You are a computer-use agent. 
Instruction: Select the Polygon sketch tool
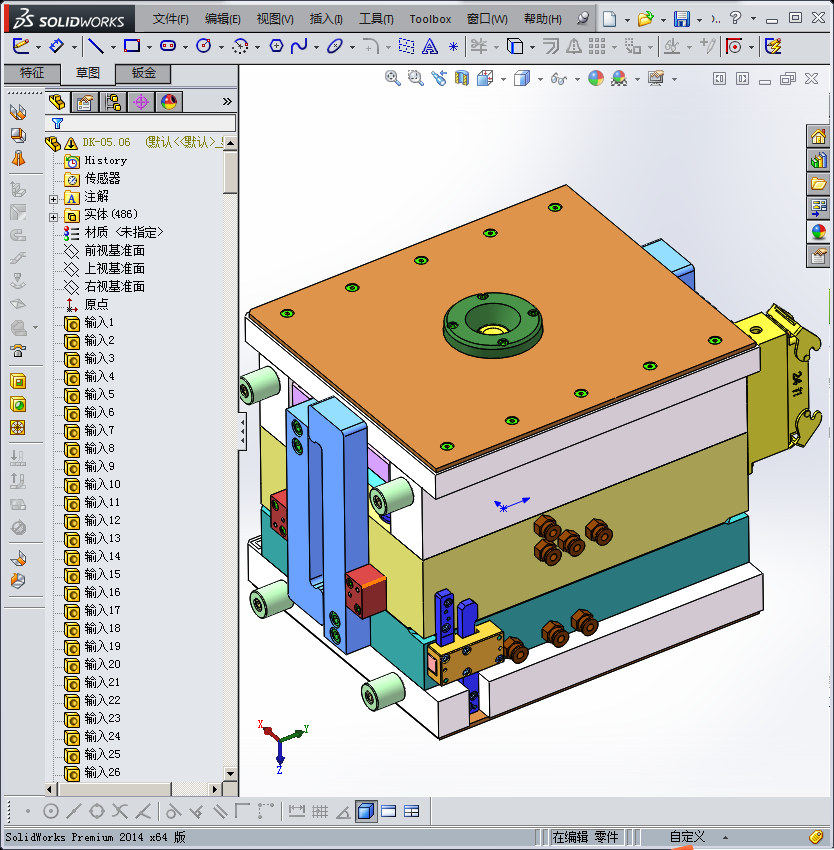tap(276, 46)
